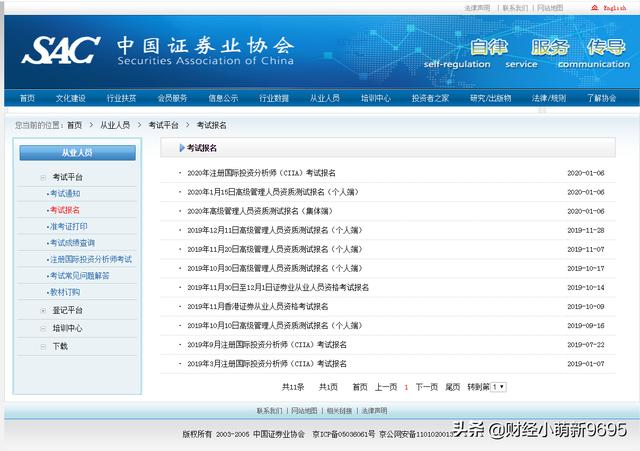The image size is (640, 451).
Task: Open footer 相关链接 link
Action: pos(339,411)
